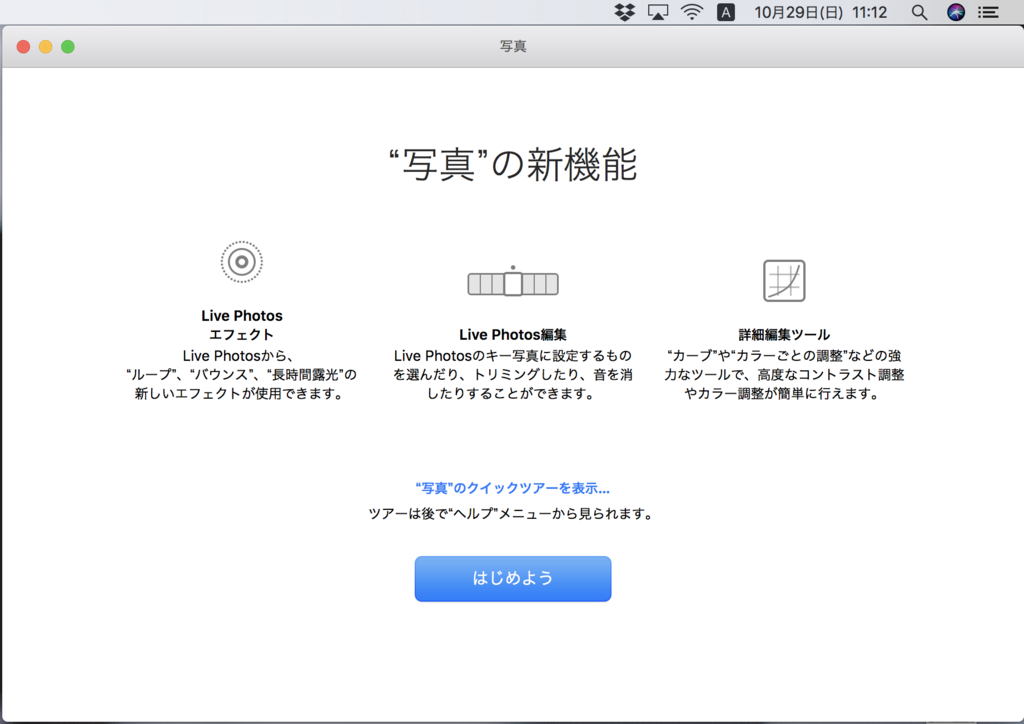Click the text ツアーは後で"ヘルプ"メニューから見られます。
This screenshot has height=724, width=1024.
[513, 514]
